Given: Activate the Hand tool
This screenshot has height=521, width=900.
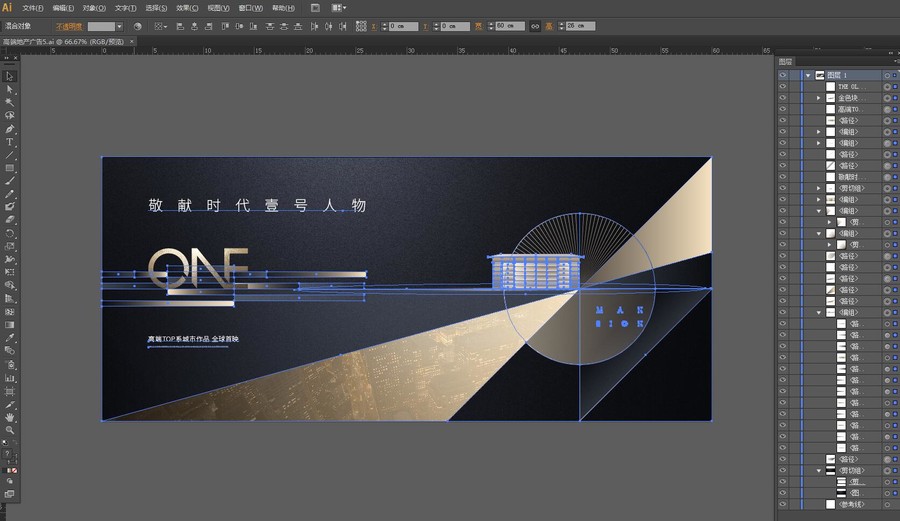Looking at the screenshot, I should click(x=10, y=417).
